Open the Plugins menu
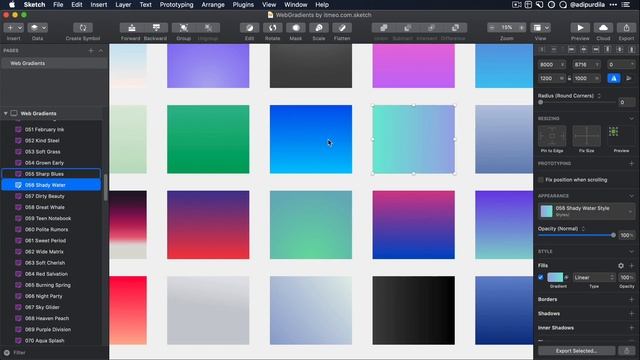Image resolution: width=640 pixels, height=360 pixels. pos(243,5)
